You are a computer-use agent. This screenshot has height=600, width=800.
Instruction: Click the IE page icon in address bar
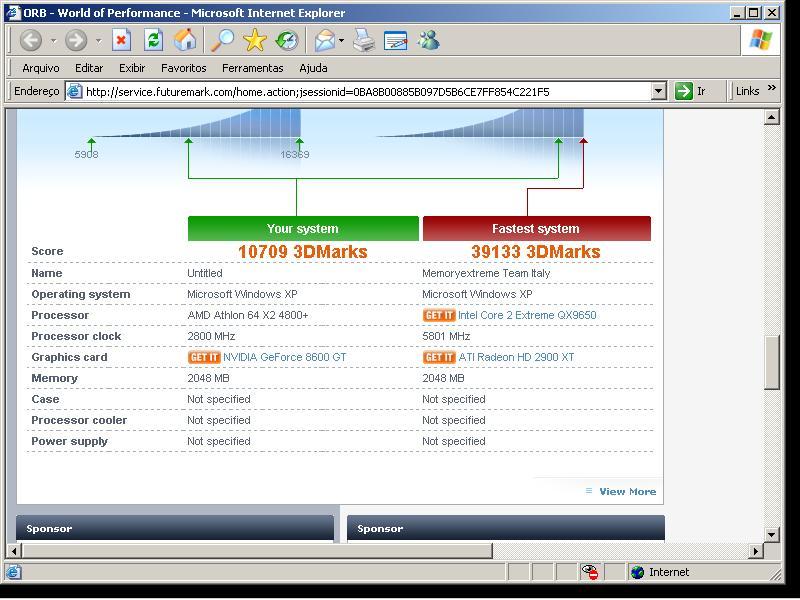[74, 91]
